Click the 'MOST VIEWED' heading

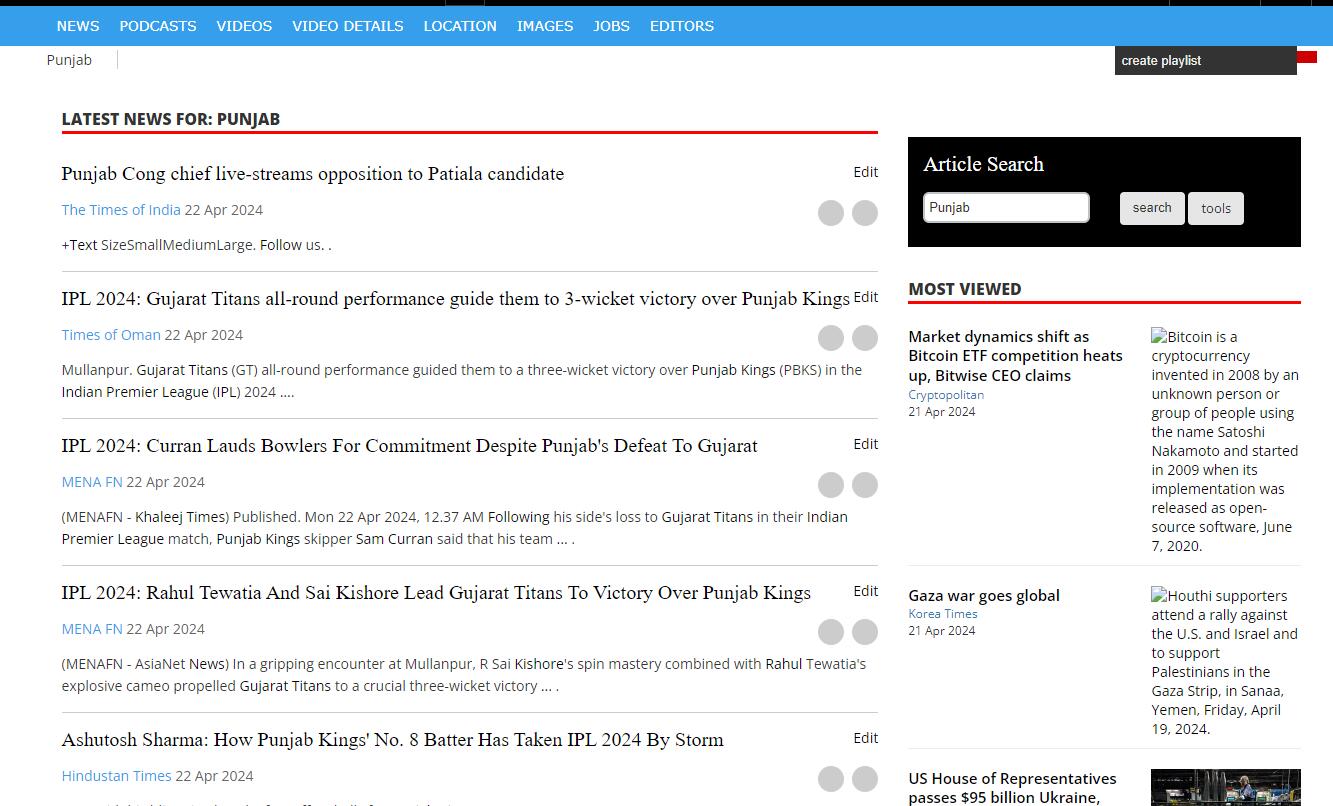click(965, 289)
